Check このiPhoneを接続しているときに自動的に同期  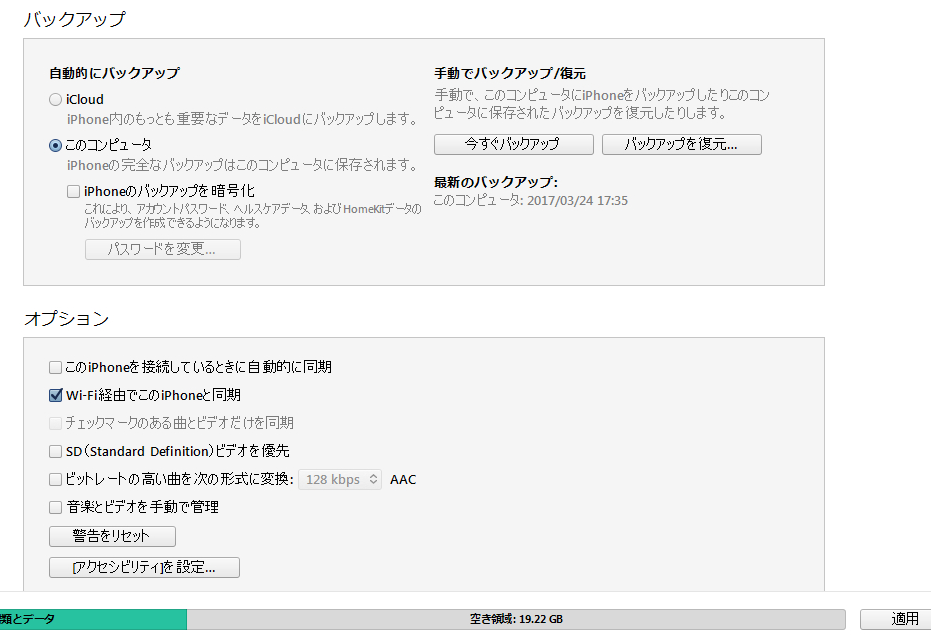[55, 367]
